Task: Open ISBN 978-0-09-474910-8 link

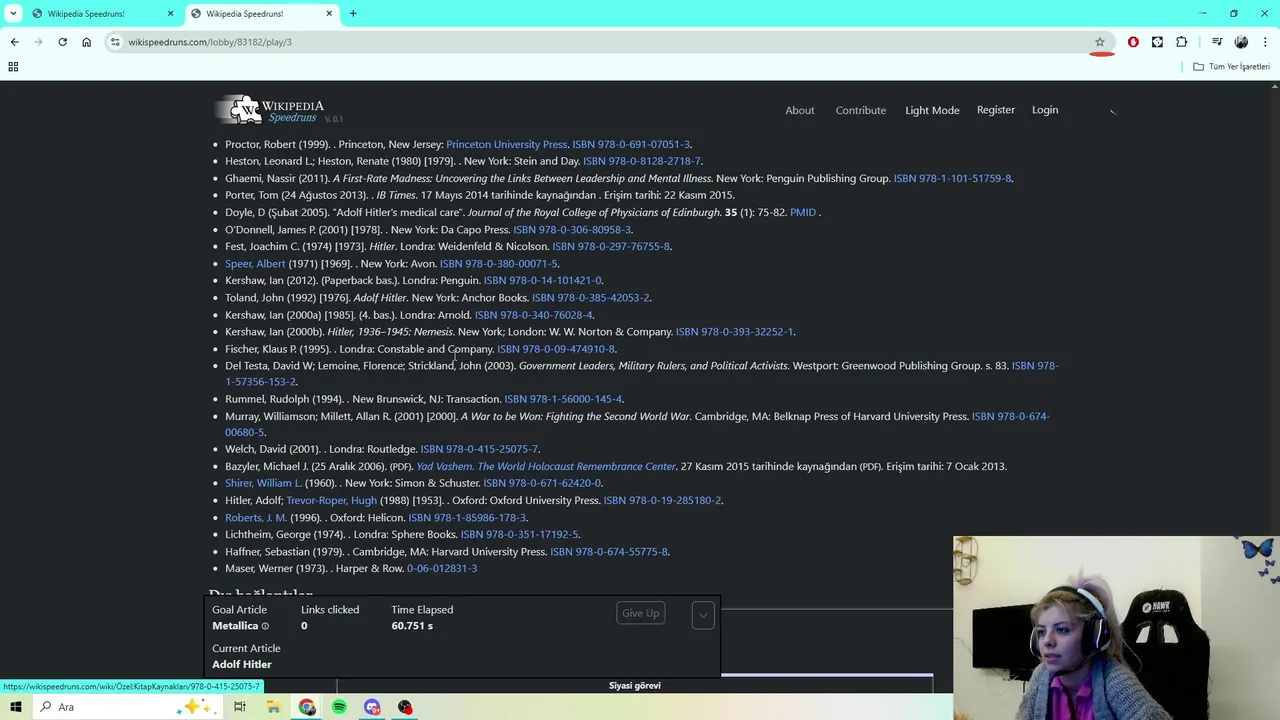Action: [556, 349]
